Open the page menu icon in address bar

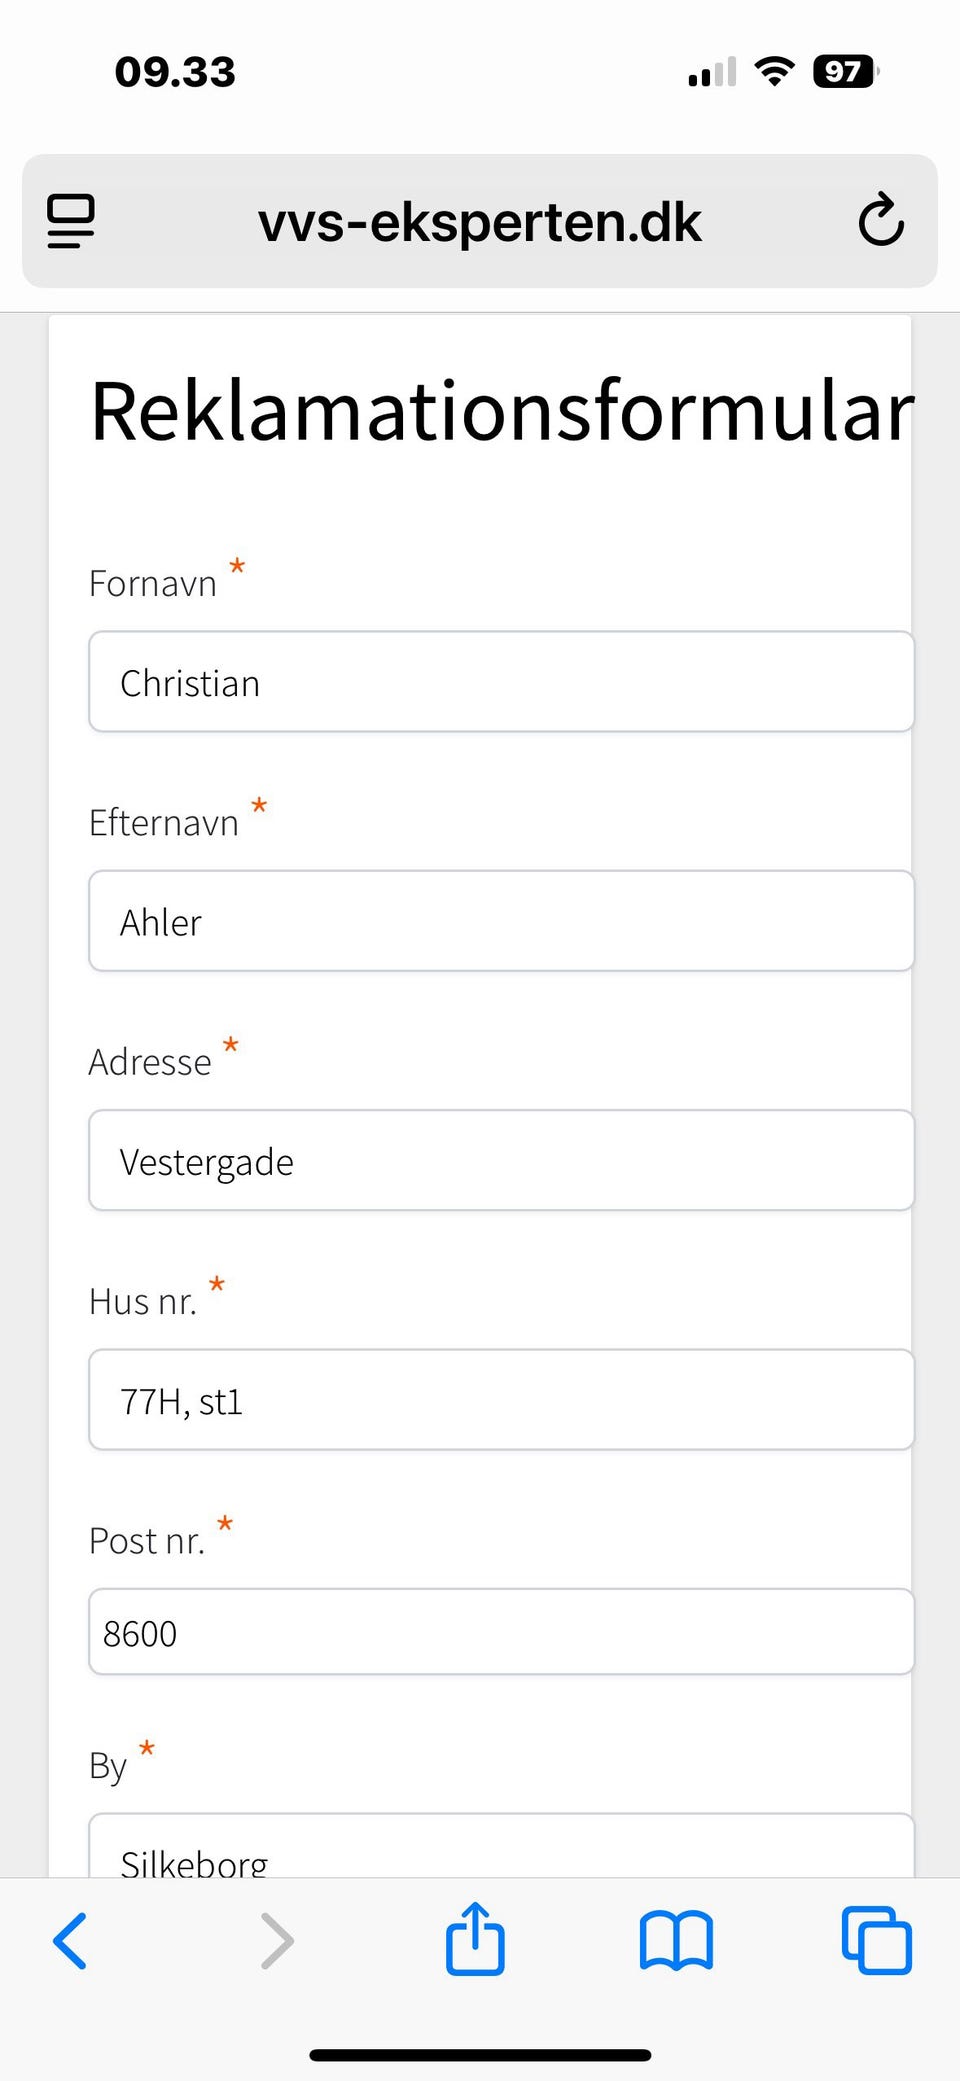(x=71, y=221)
